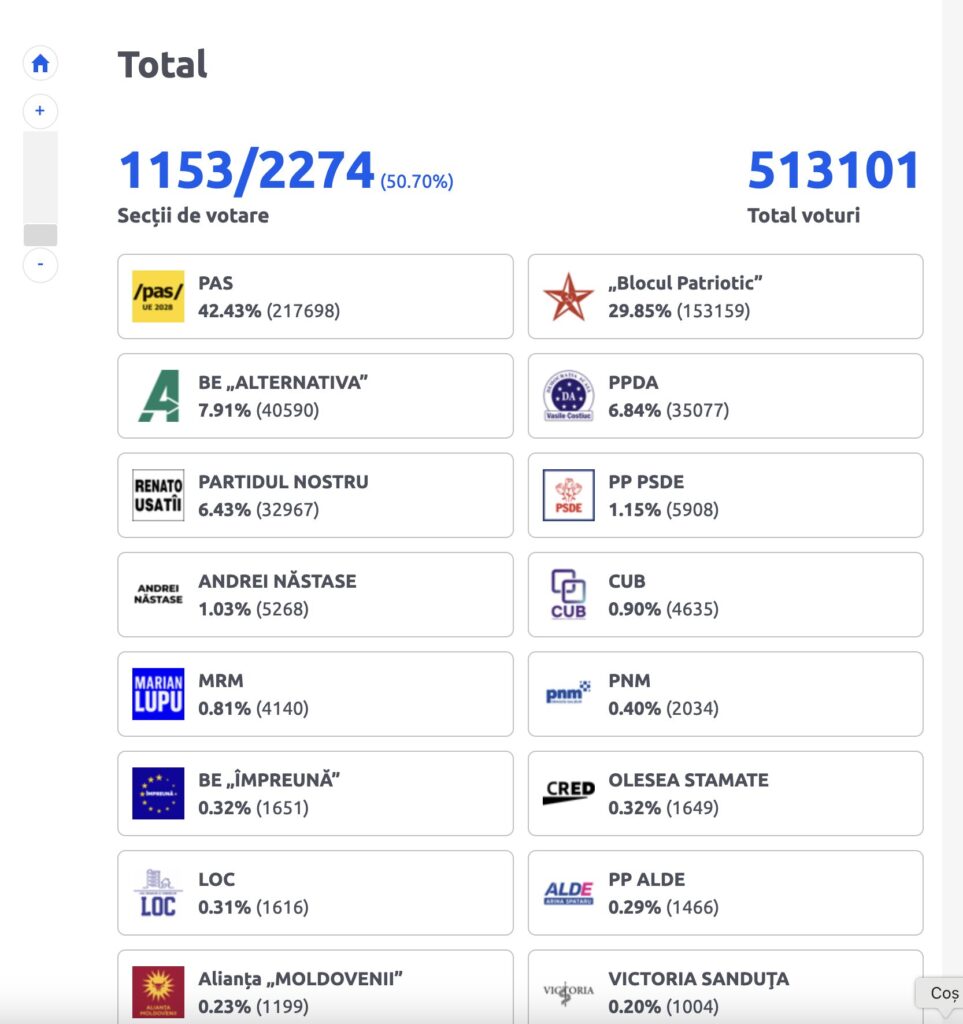Click the 1153/2274 polling stations count

pyautogui.click(x=246, y=170)
